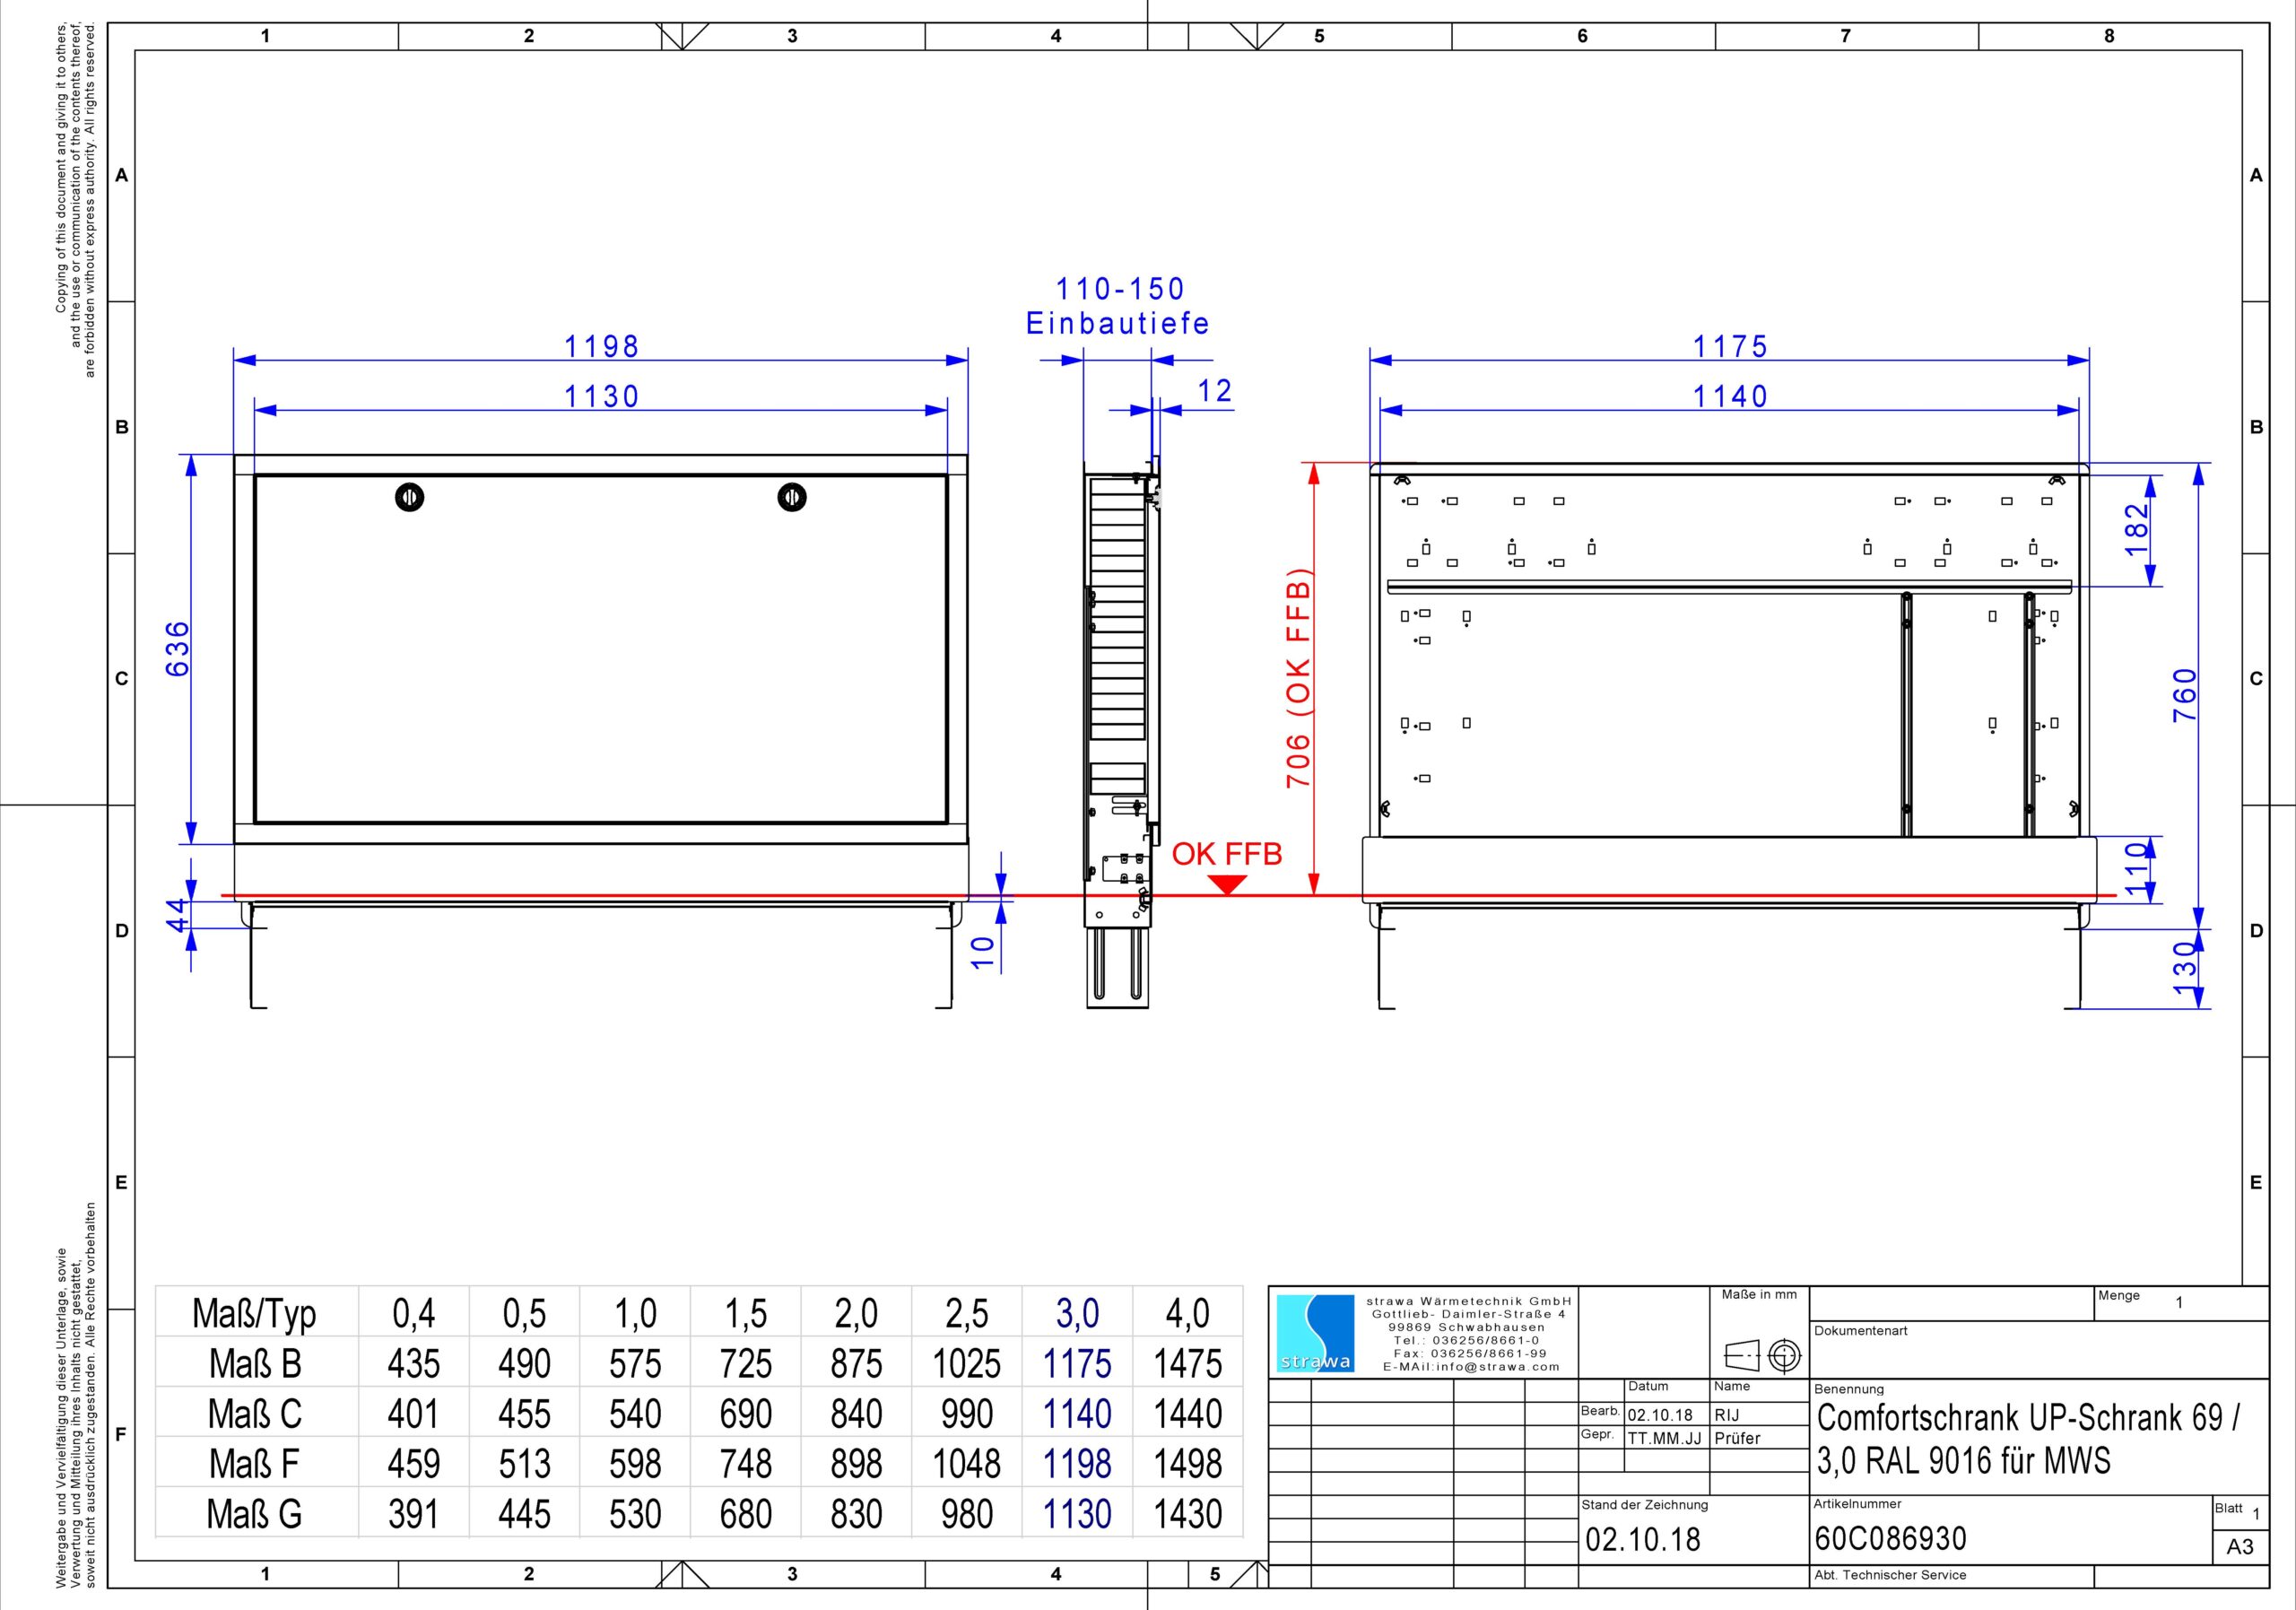This screenshot has height=1610, width=2296.
Task: Select the 1130 dimension above front view
Action: [601, 397]
